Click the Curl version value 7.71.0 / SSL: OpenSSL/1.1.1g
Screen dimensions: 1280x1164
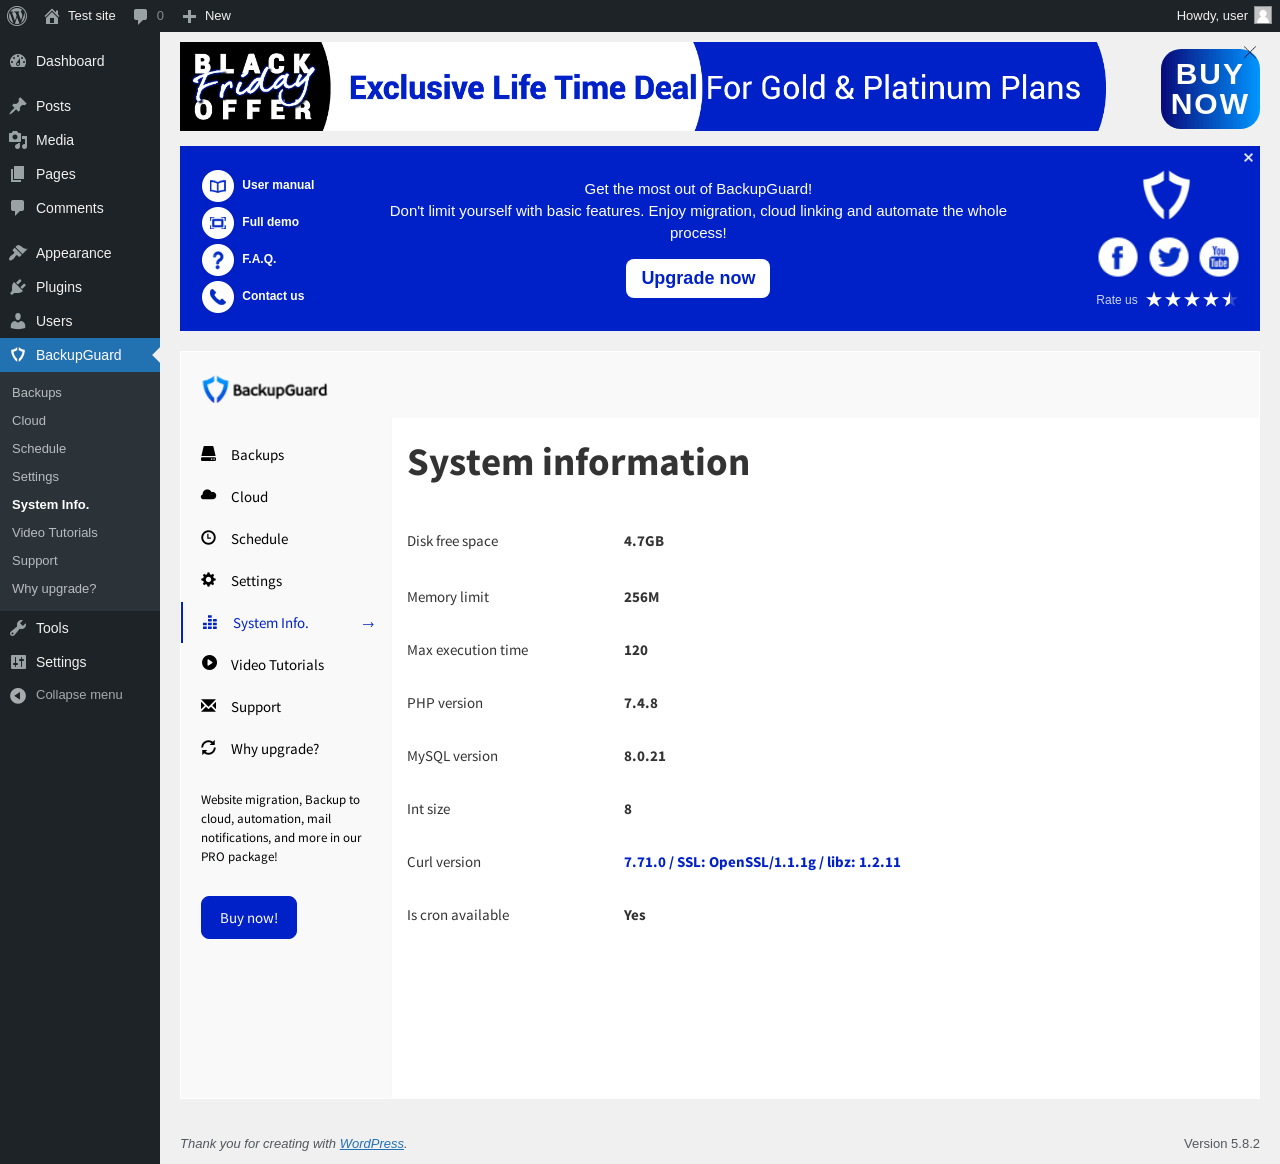(x=762, y=862)
